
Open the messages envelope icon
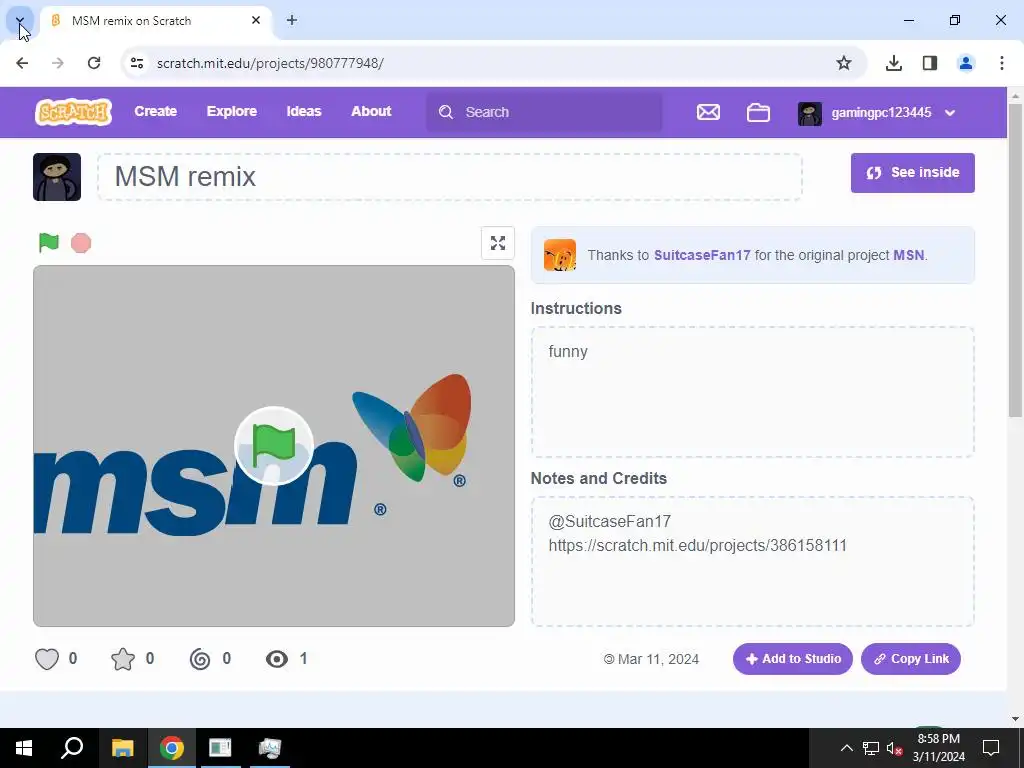708,112
